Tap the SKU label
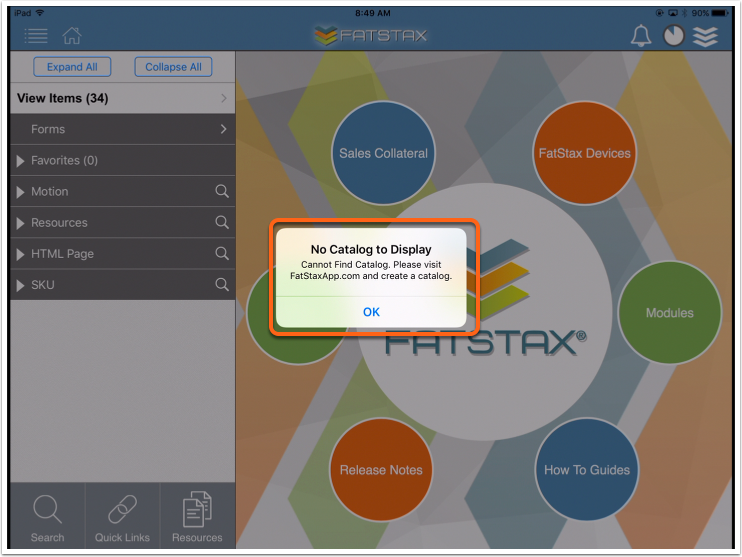Screen dimensions: 742x557 [43, 285]
